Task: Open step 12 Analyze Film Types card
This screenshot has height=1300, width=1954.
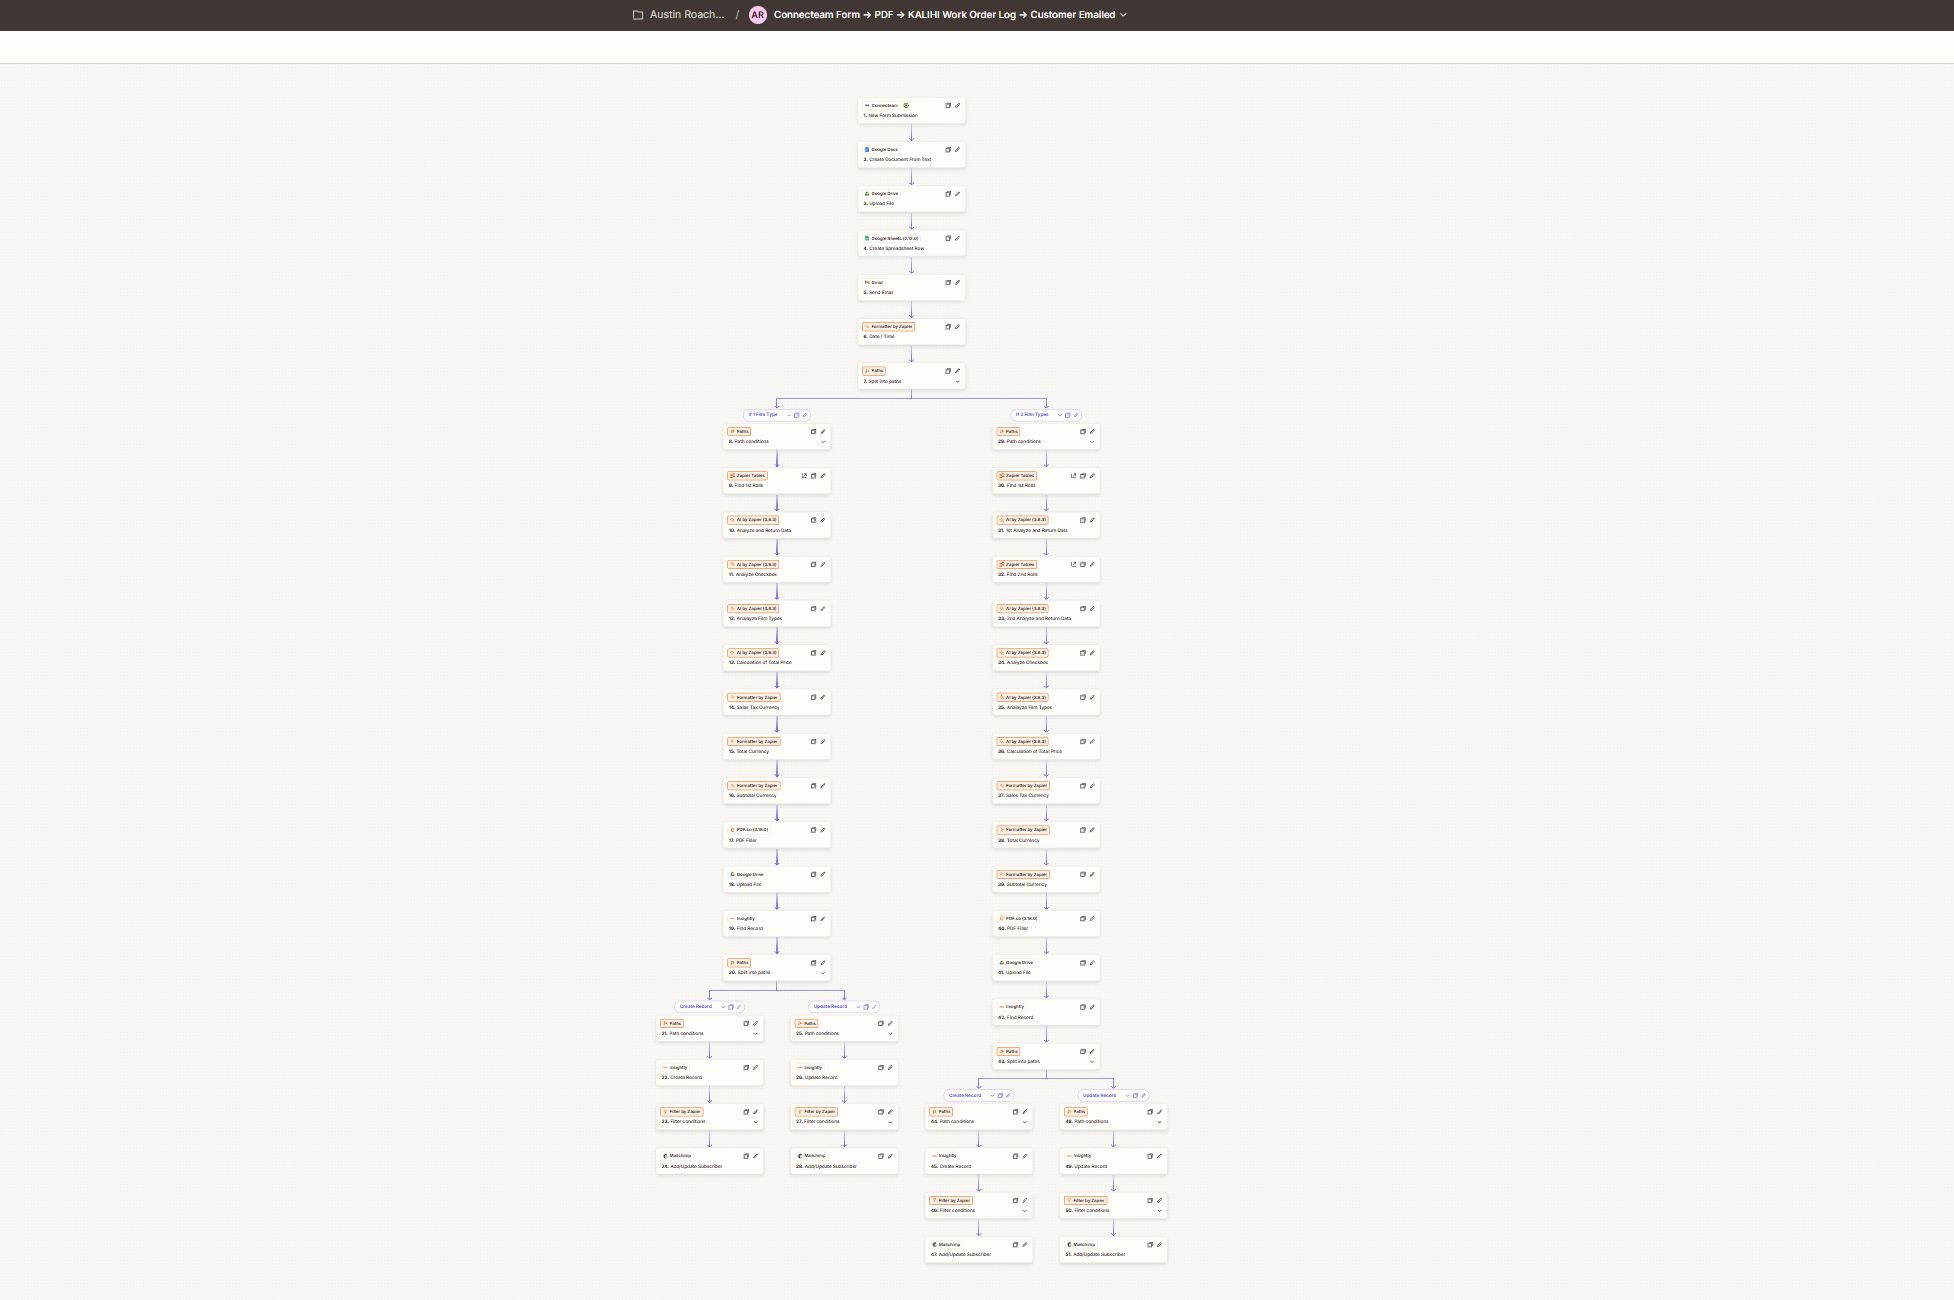Action: (777, 613)
